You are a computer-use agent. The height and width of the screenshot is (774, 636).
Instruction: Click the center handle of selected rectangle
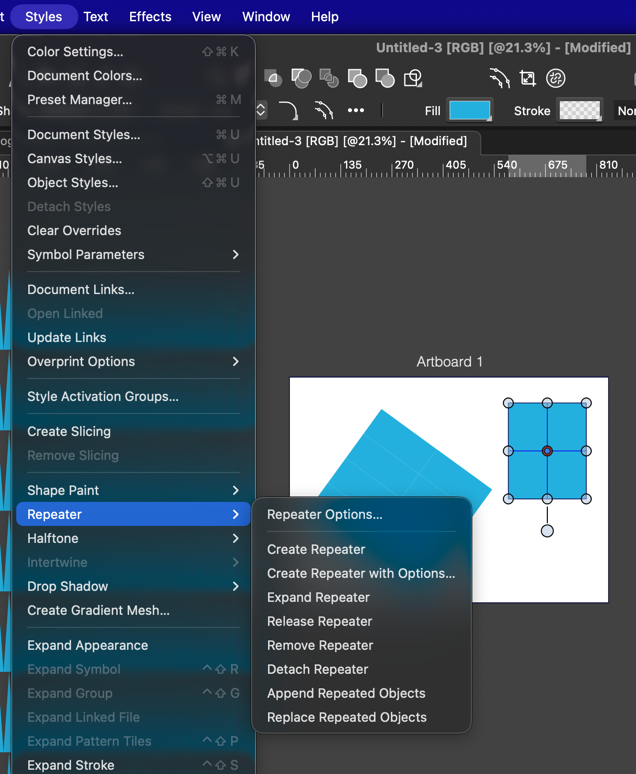[547, 451]
